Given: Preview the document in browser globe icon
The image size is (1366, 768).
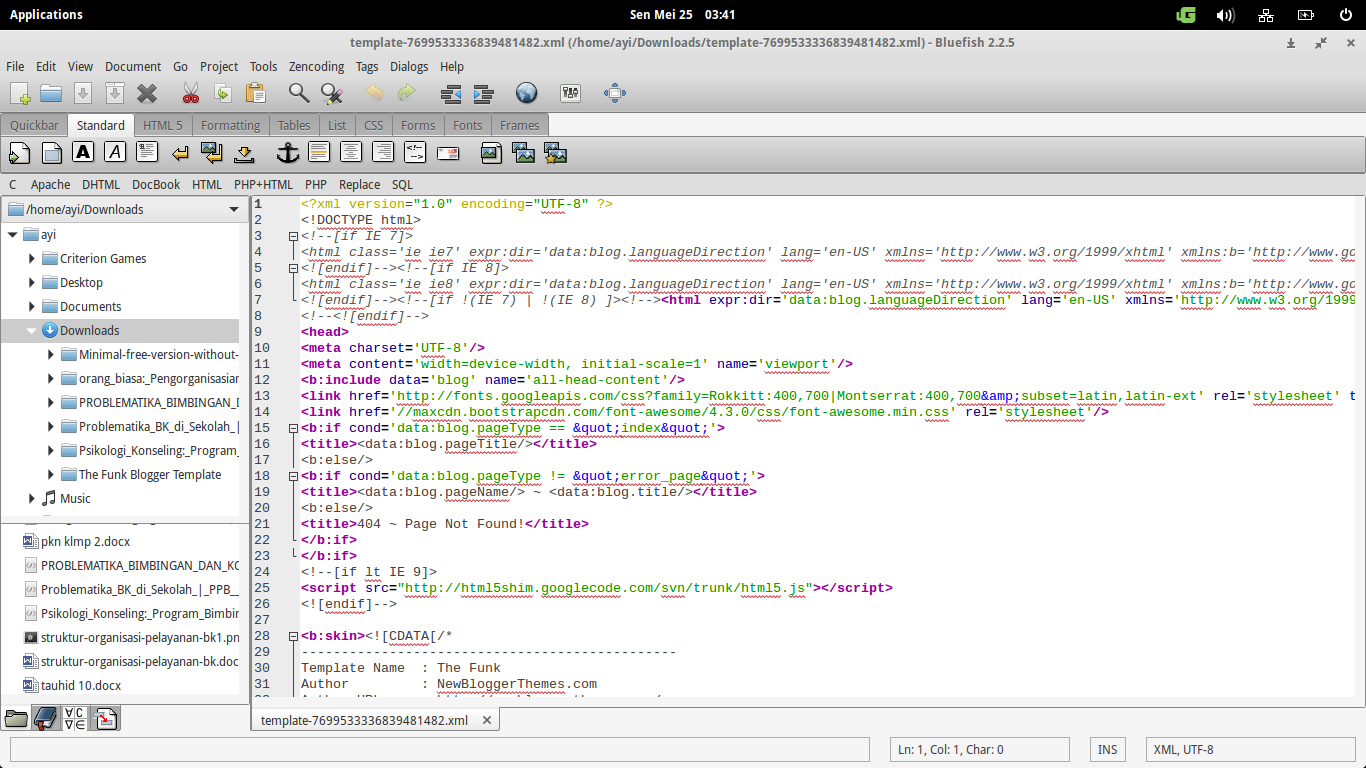Looking at the screenshot, I should point(527,93).
